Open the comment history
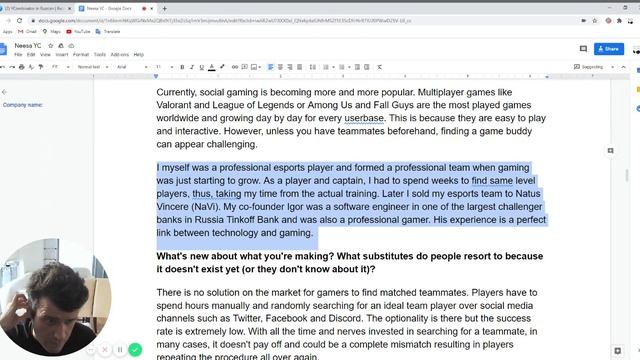The image size is (640, 360). (583, 49)
